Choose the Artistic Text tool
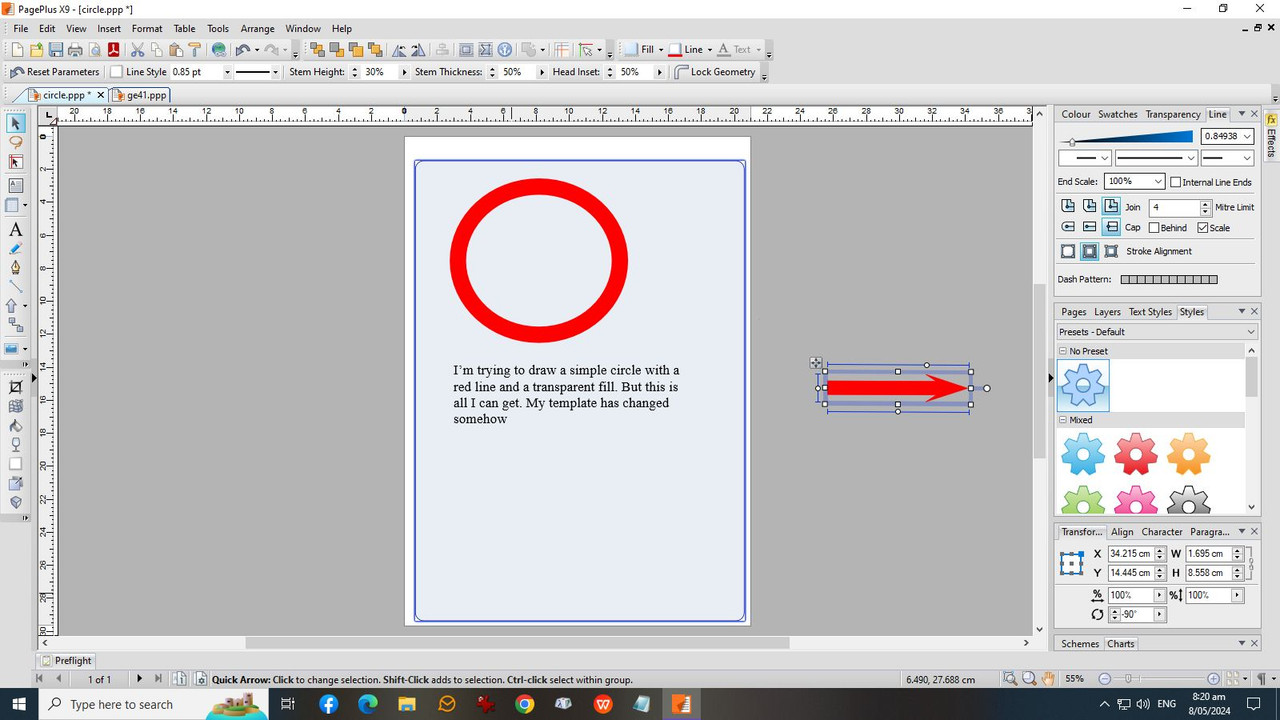 point(16,230)
